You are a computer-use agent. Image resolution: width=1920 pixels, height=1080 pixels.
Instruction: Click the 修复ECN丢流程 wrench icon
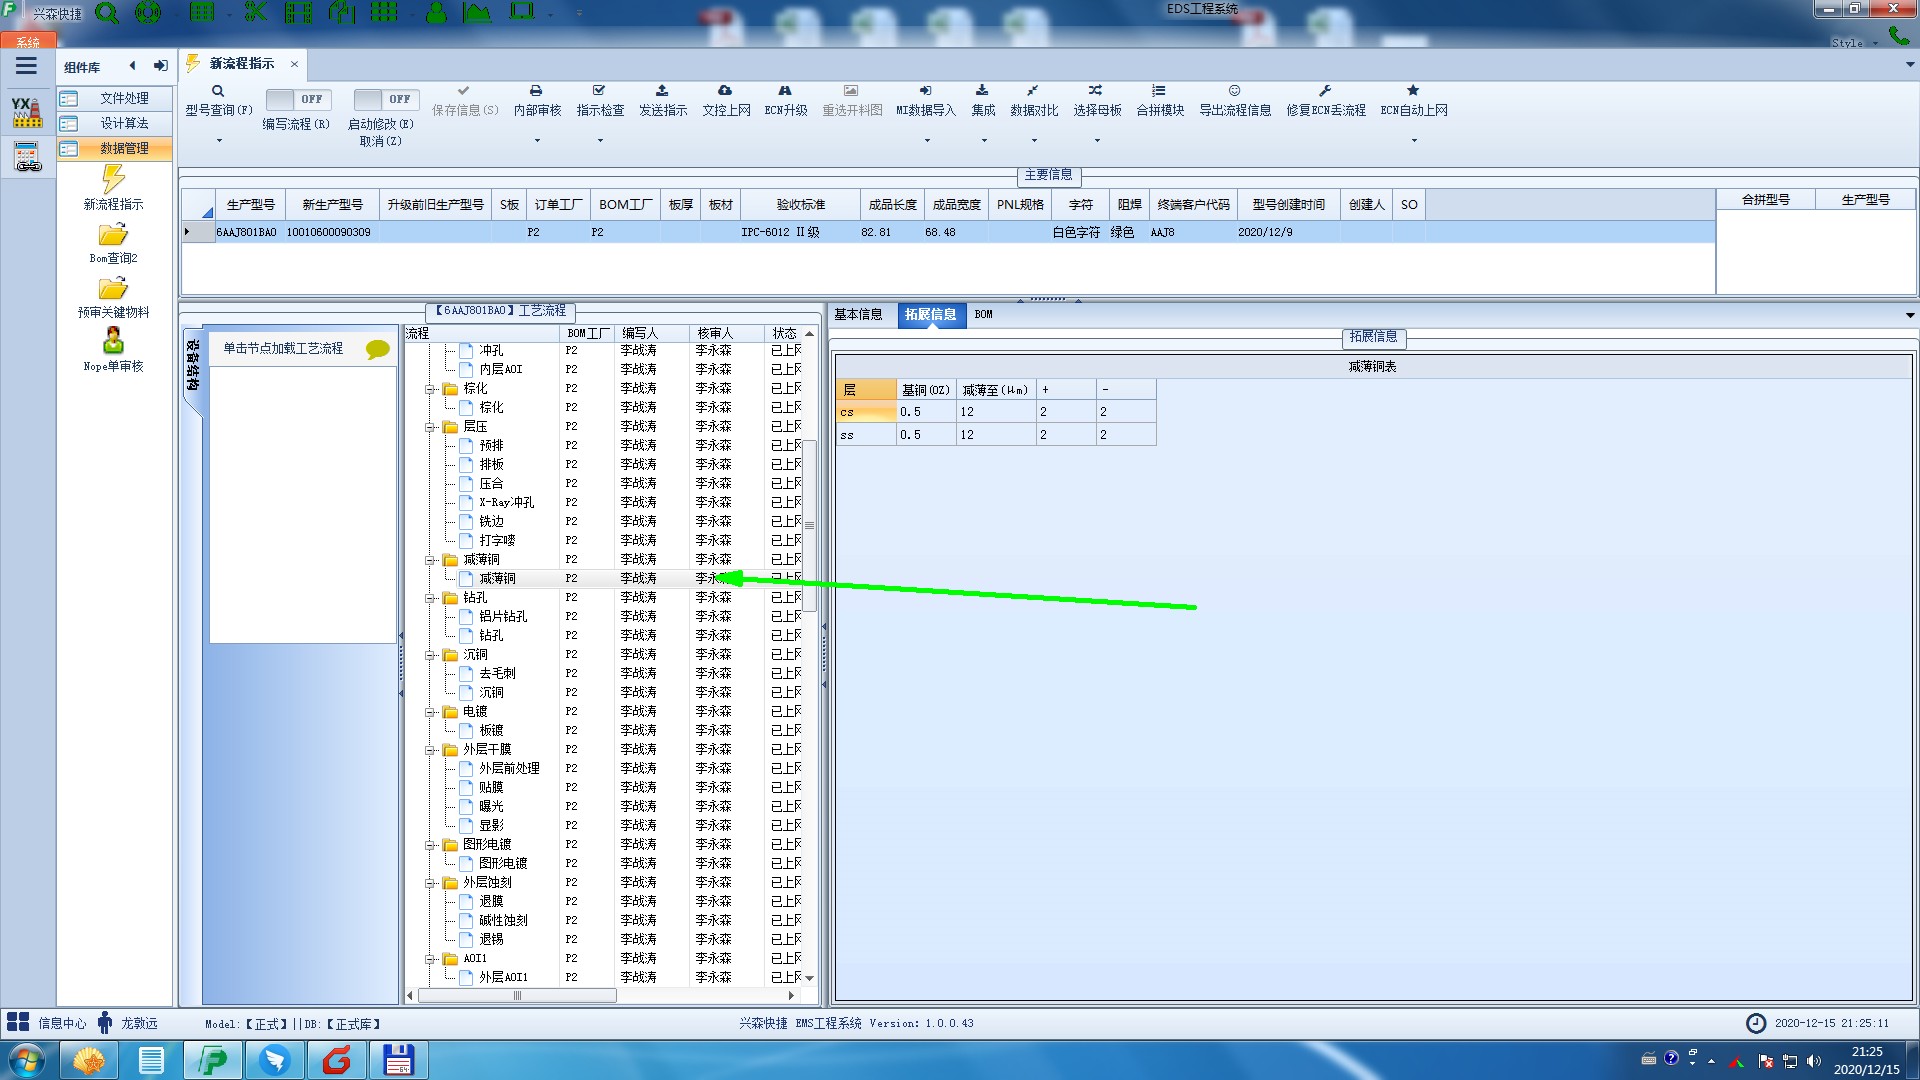pos(1325,91)
